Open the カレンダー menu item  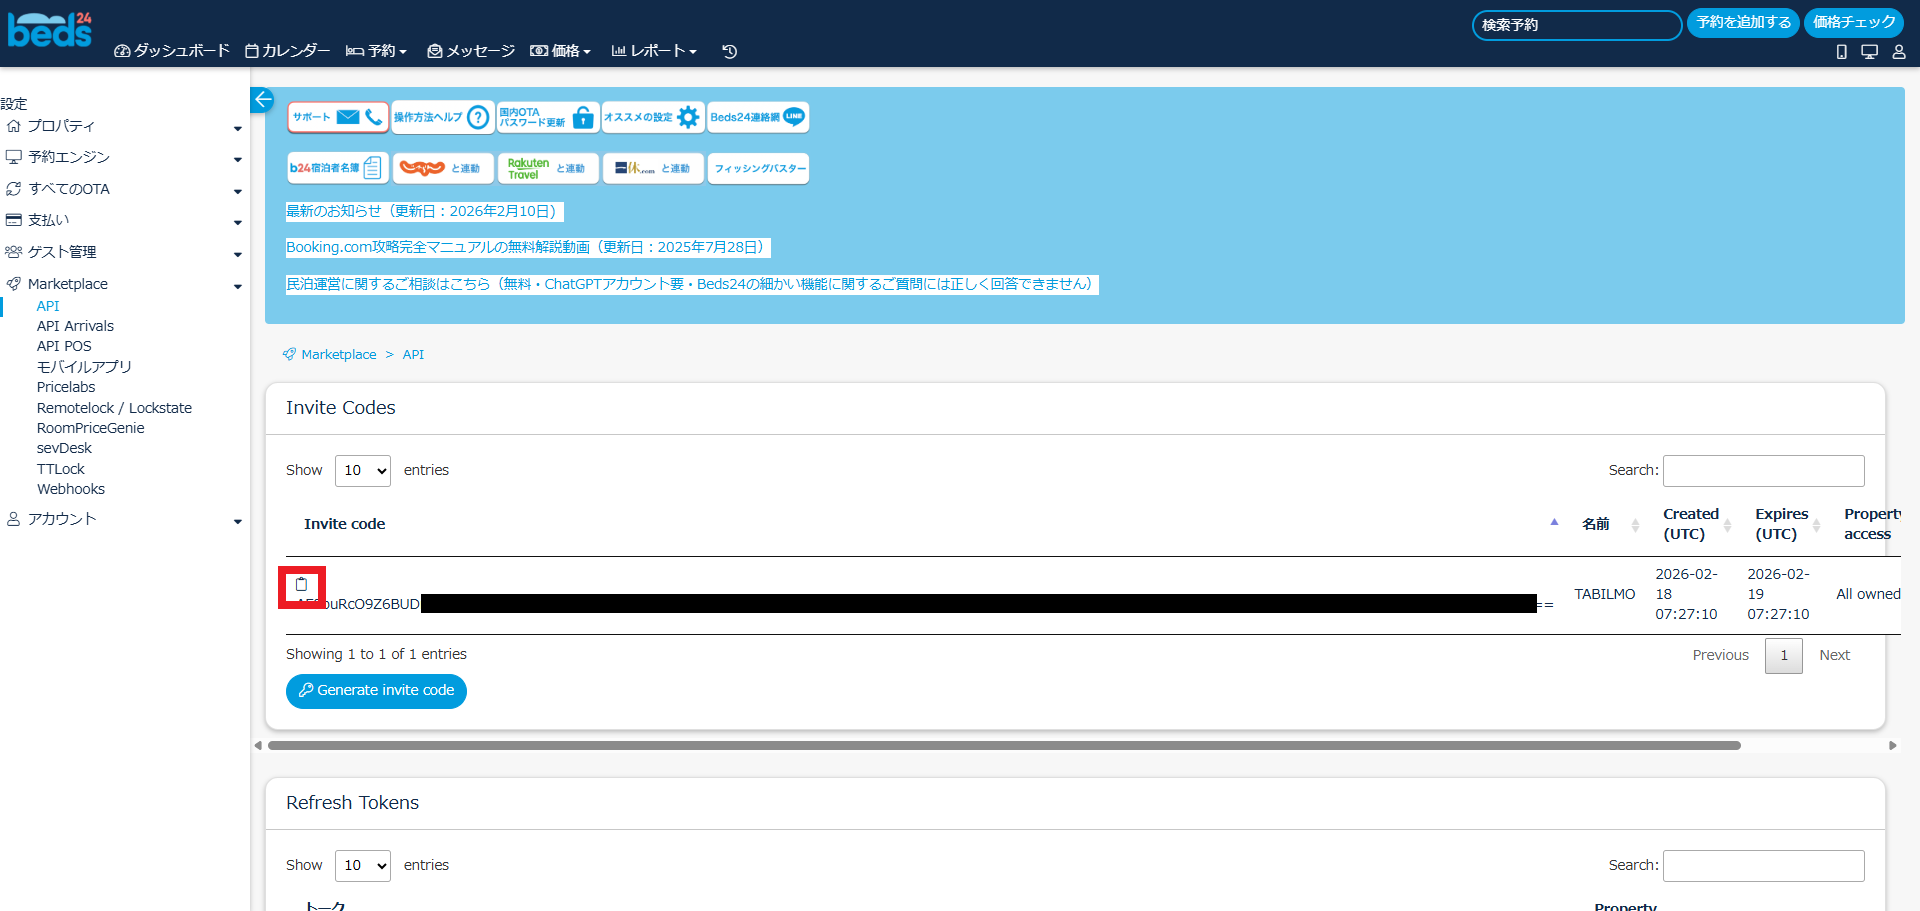coord(287,51)
